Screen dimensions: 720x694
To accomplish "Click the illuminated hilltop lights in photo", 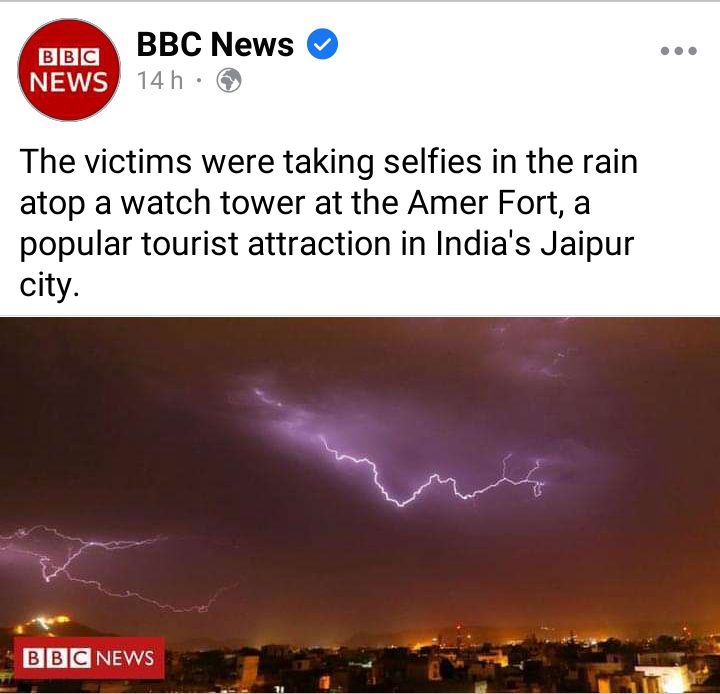I will coord(44,624).
